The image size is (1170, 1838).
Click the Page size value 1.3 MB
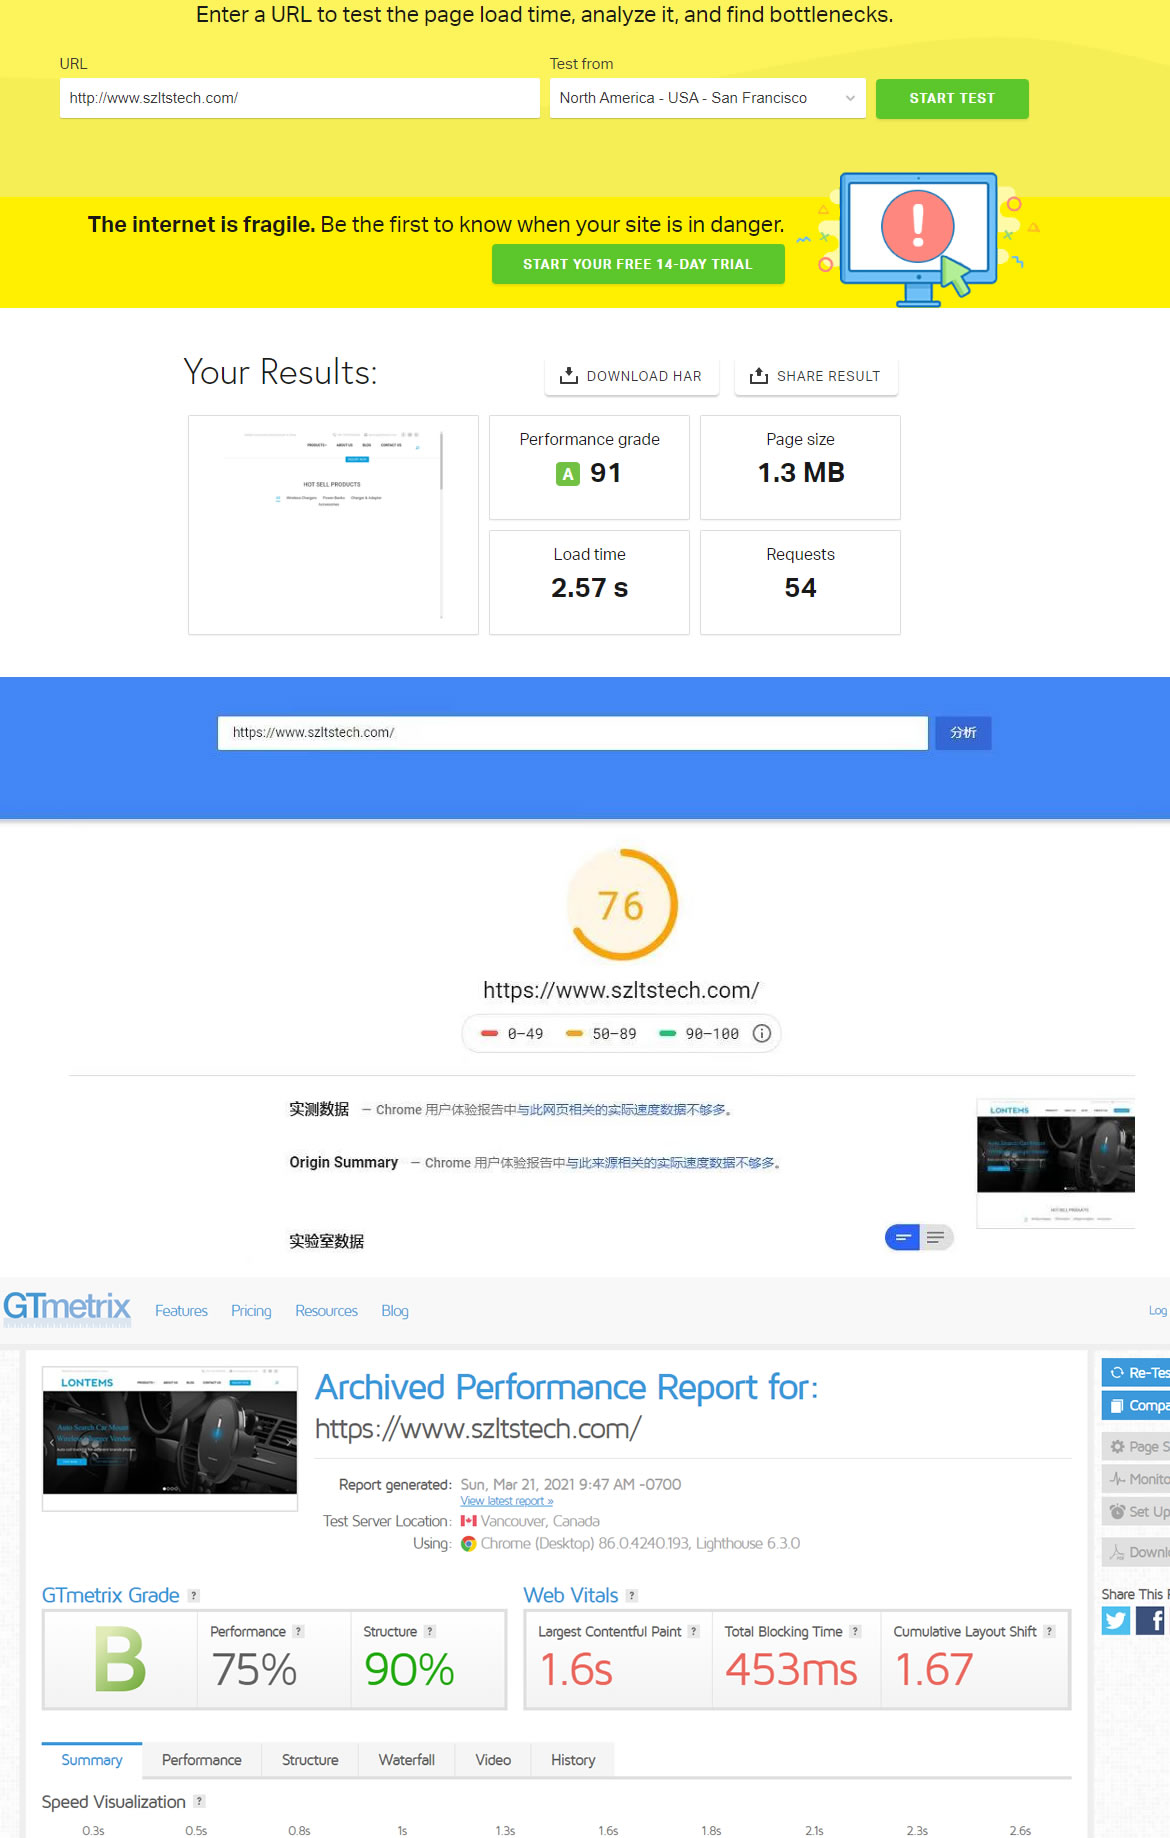point(801,473)
